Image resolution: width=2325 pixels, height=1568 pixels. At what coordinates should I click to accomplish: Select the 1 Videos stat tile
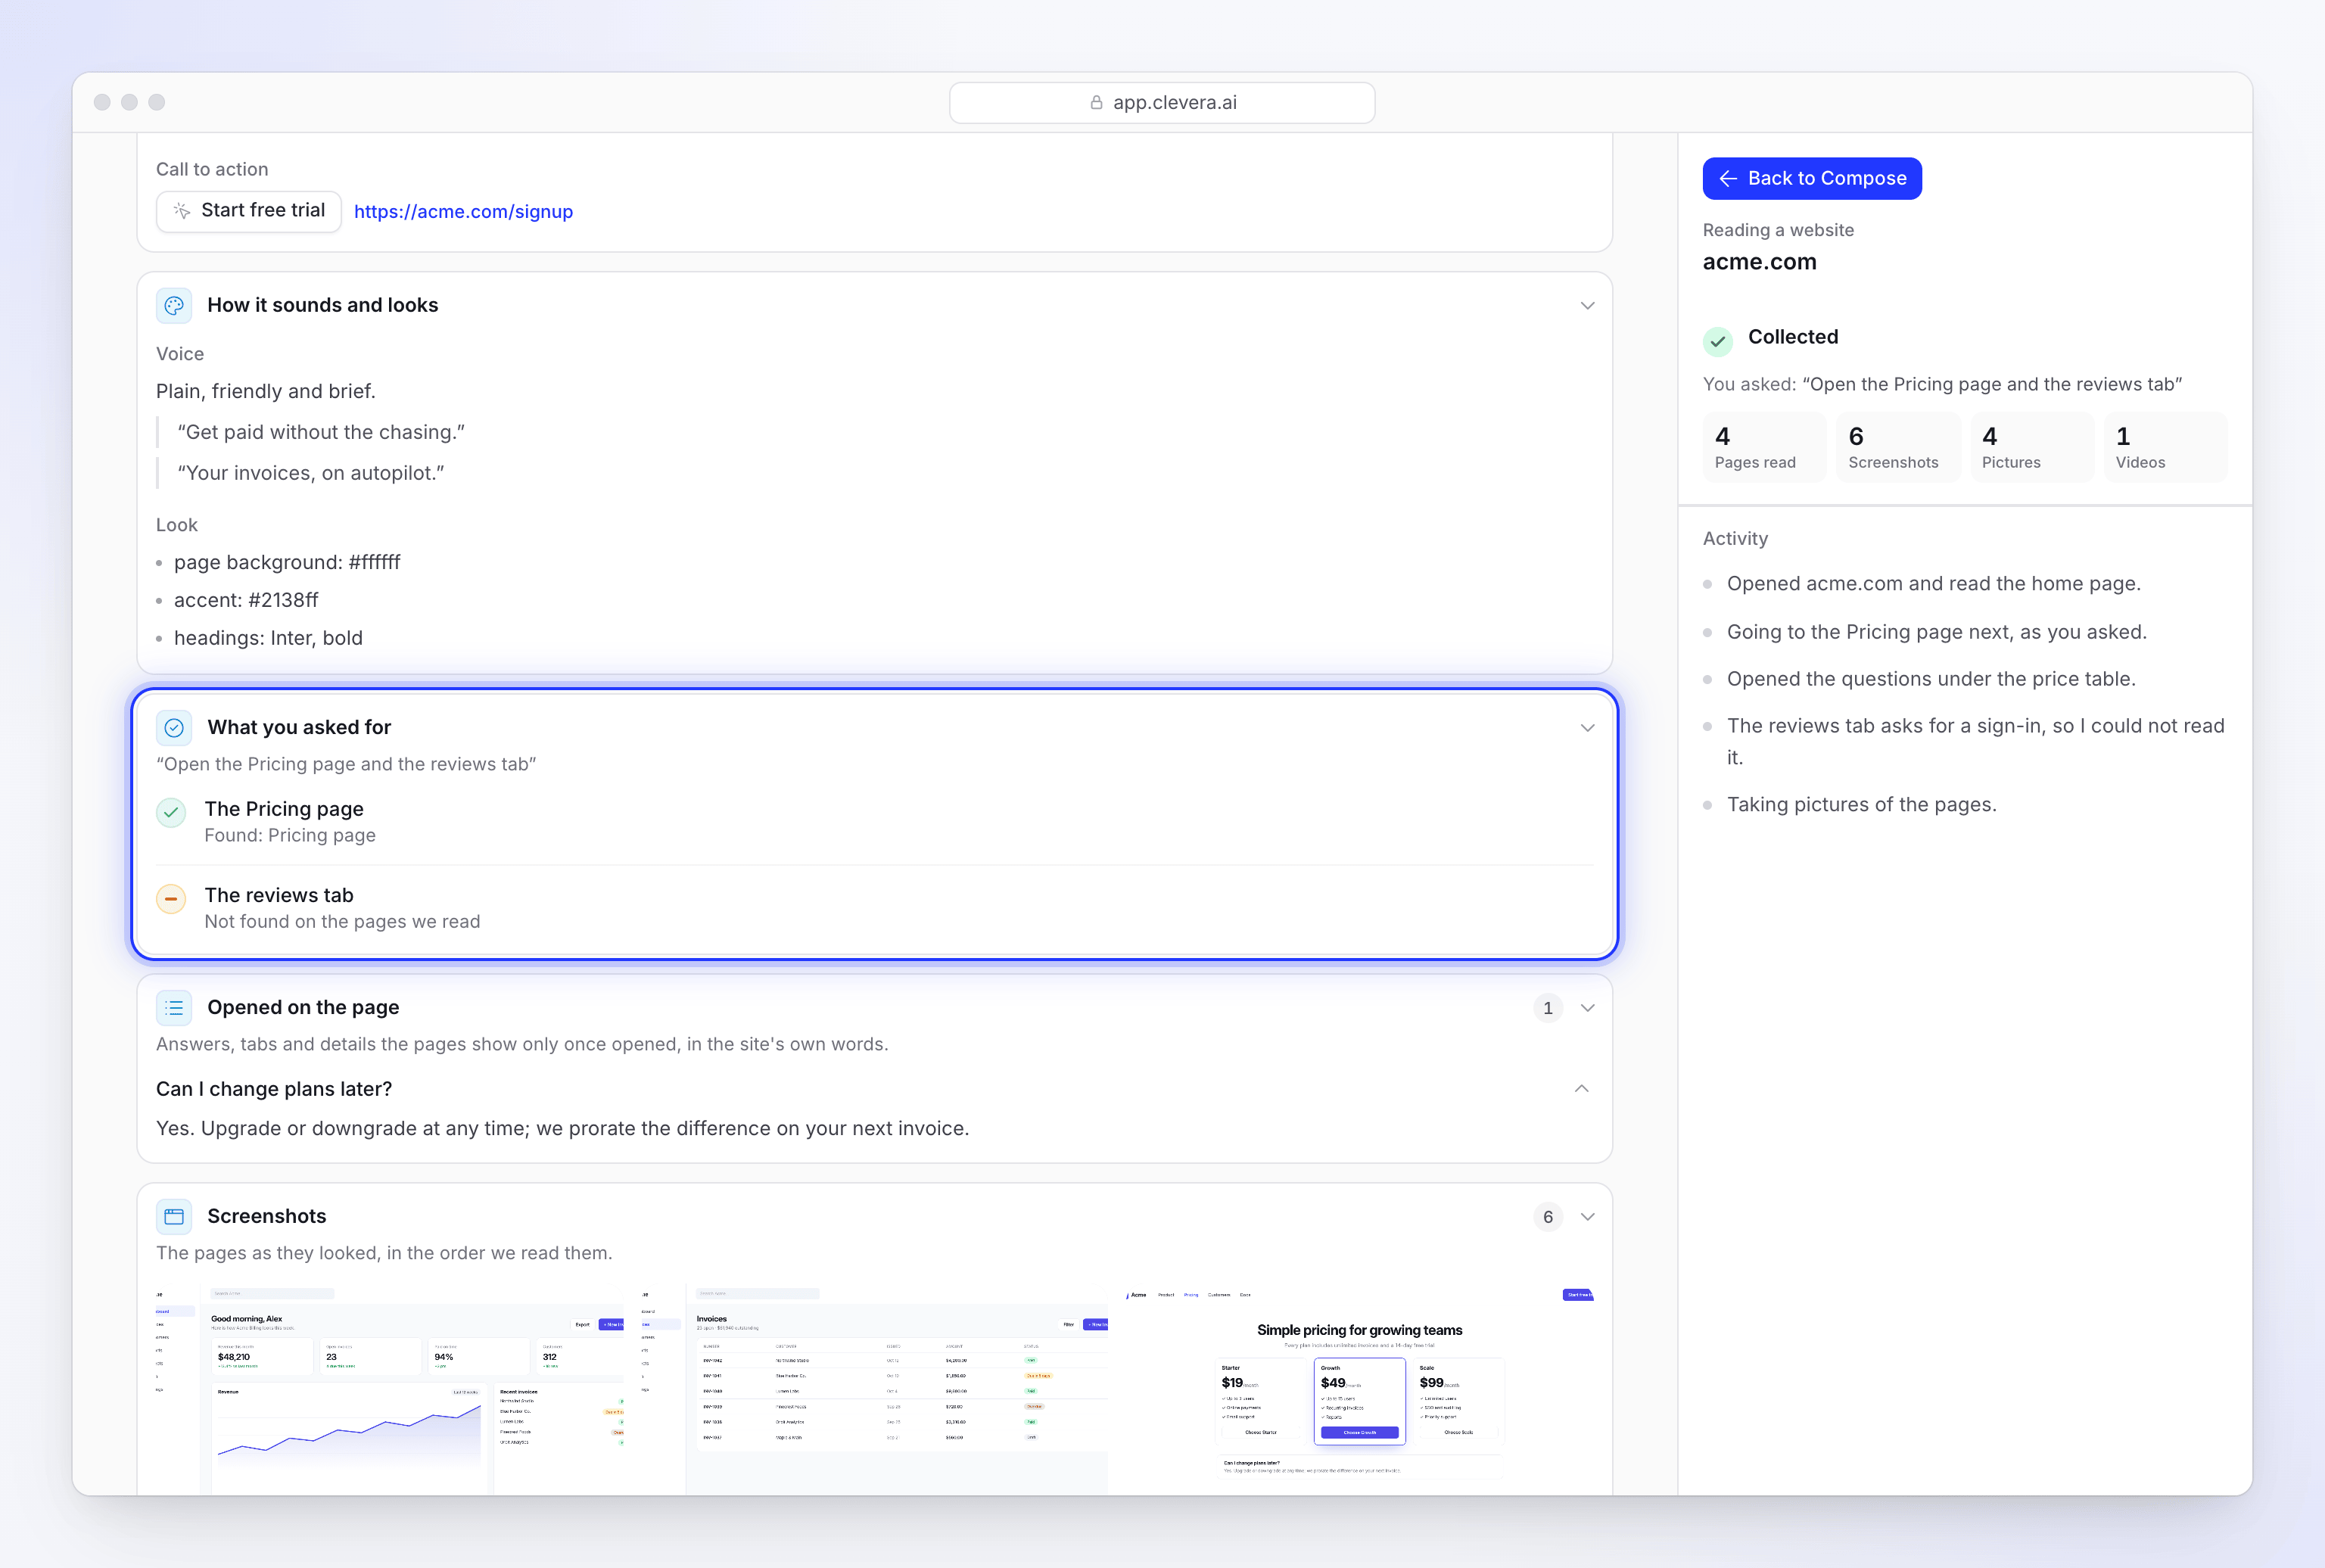coord(2166,447)
